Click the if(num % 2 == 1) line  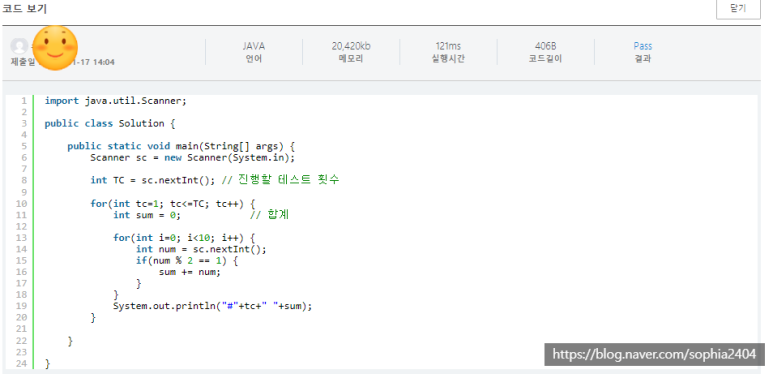click(x=187, y=260)
